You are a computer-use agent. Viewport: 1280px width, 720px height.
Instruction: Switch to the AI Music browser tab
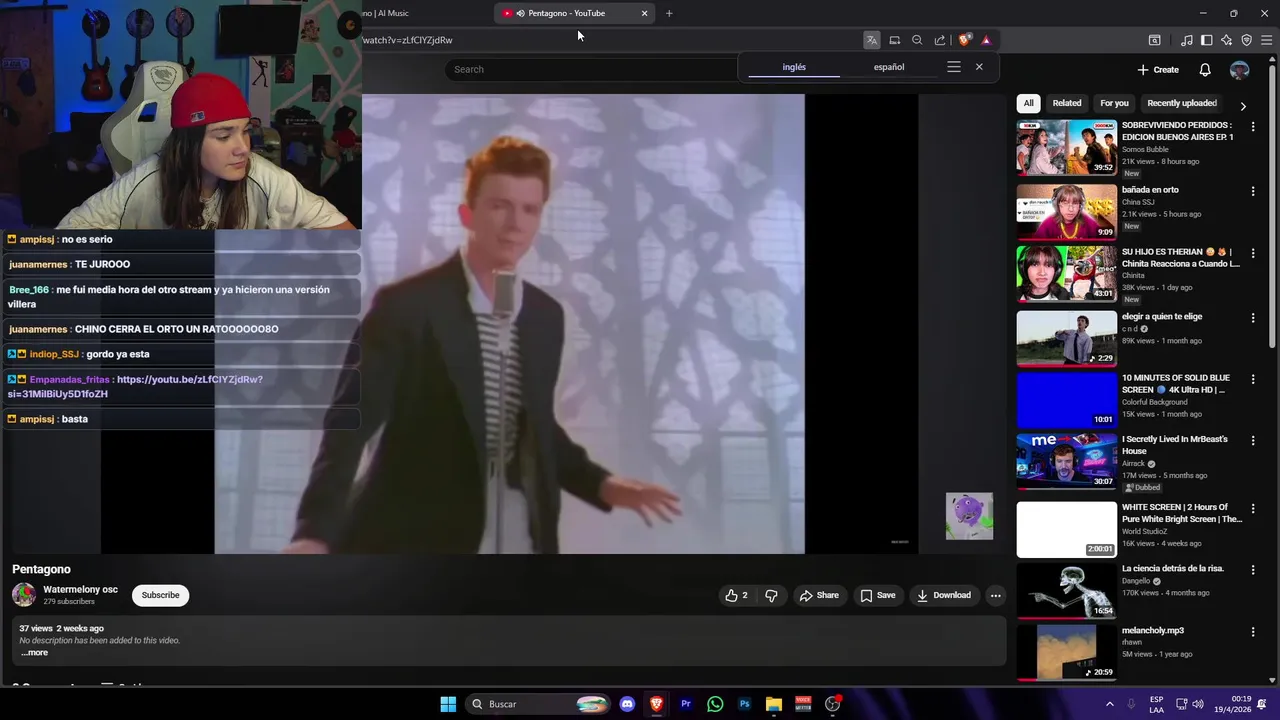pyautogui.click(x=385, y=13)
